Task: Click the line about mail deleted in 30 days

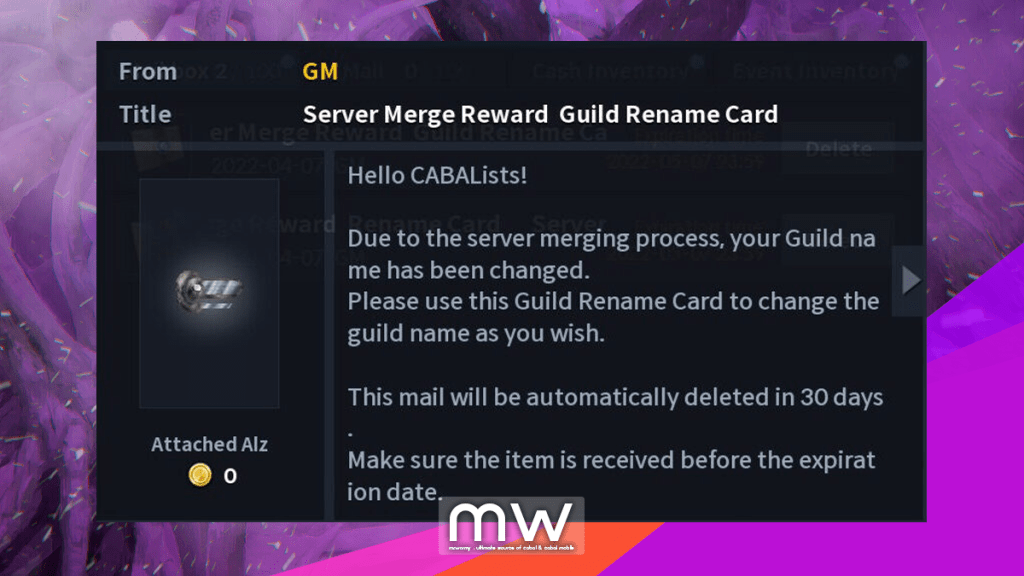Action: click(615, 397)
